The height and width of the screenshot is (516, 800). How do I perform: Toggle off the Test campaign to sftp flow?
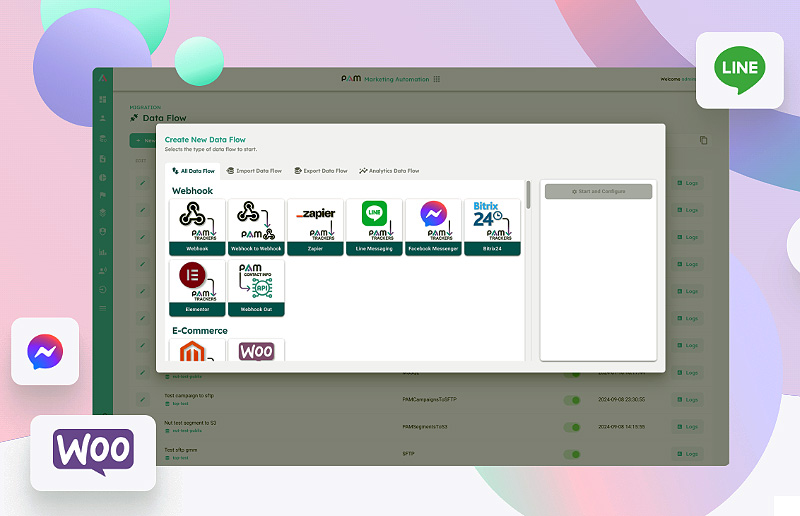[x=572, y=400]
